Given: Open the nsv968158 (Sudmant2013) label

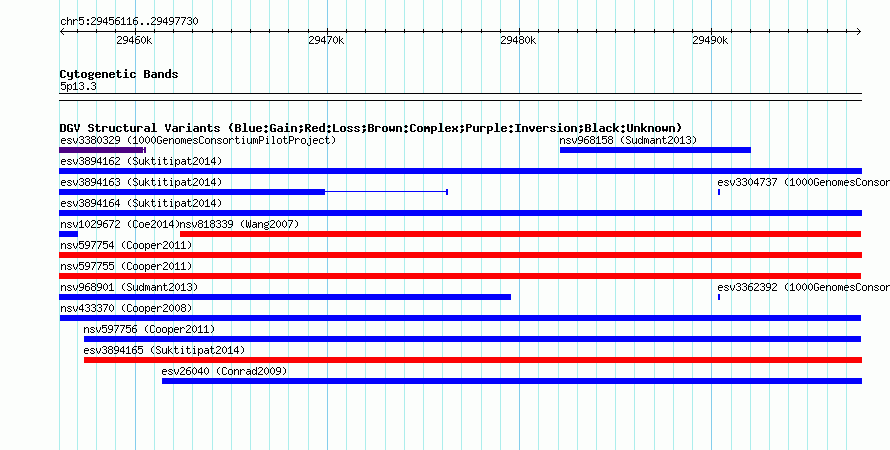Looking at the screenshot, I should pyautogui.click(x=628, y=140).
